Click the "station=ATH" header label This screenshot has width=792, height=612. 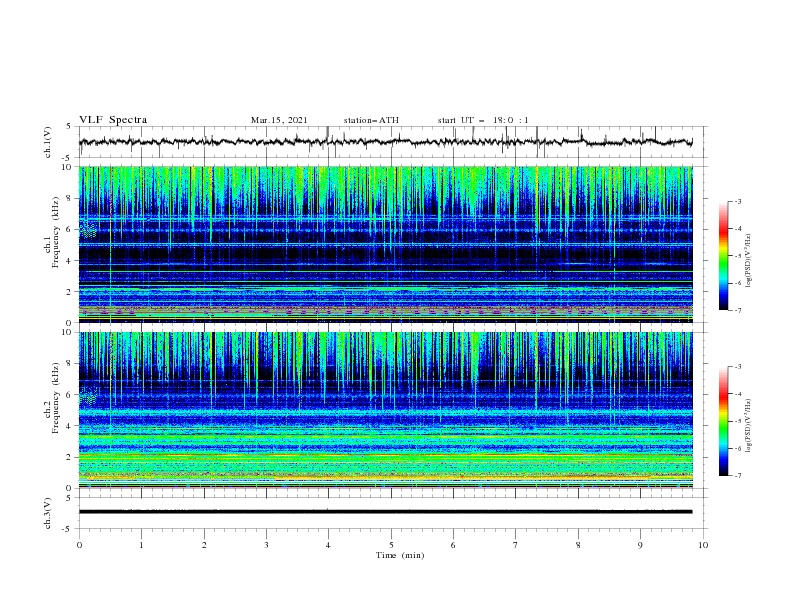click(371, 120)
